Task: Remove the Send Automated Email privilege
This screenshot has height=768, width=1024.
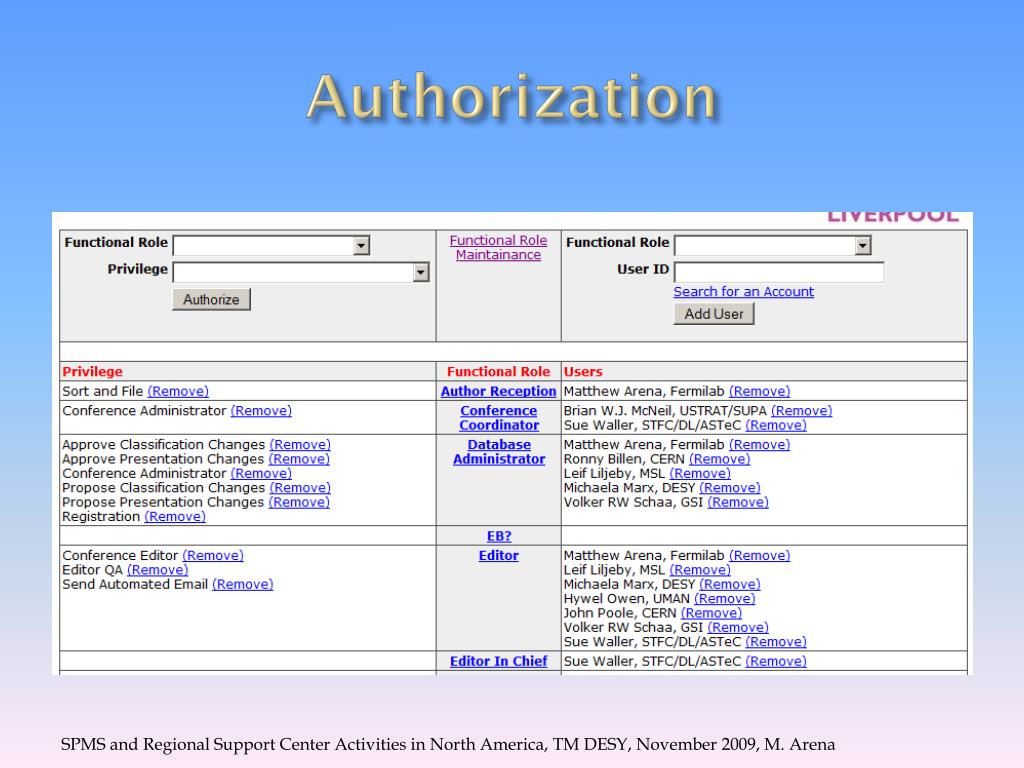Action: 243,584
